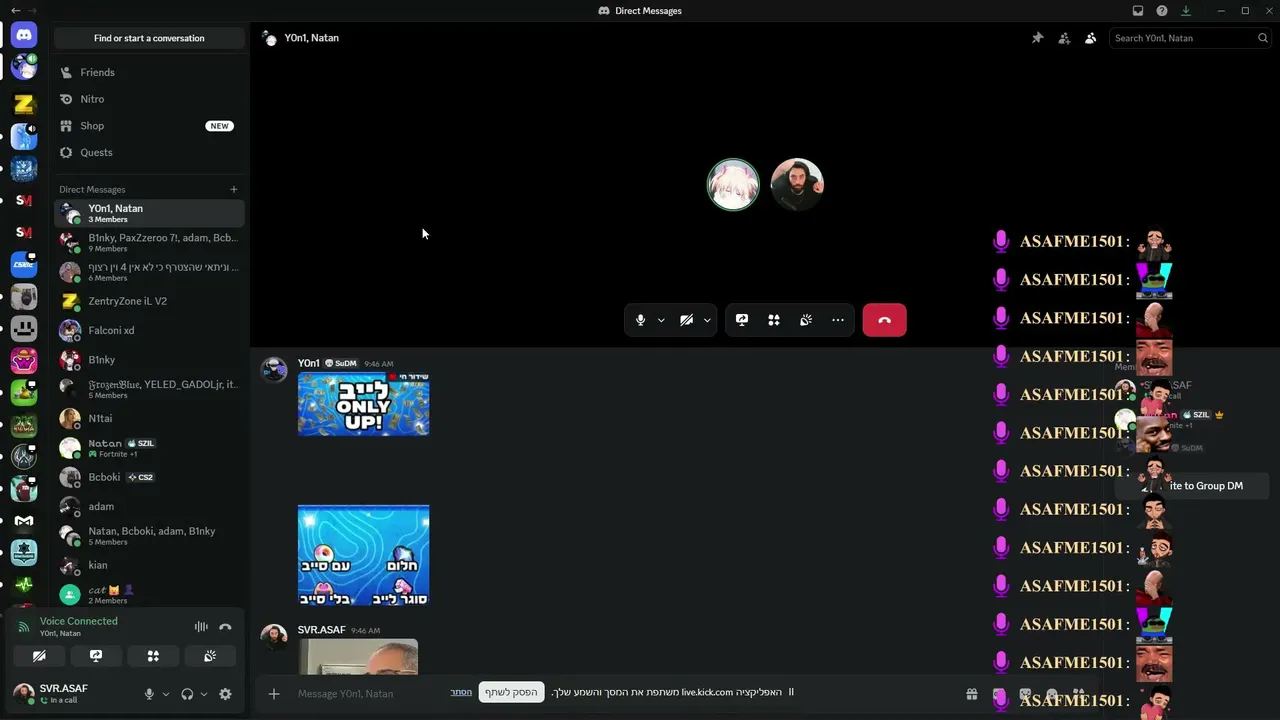Turn on camera in the voice panel
The image size is (1280, 720).
39,656
